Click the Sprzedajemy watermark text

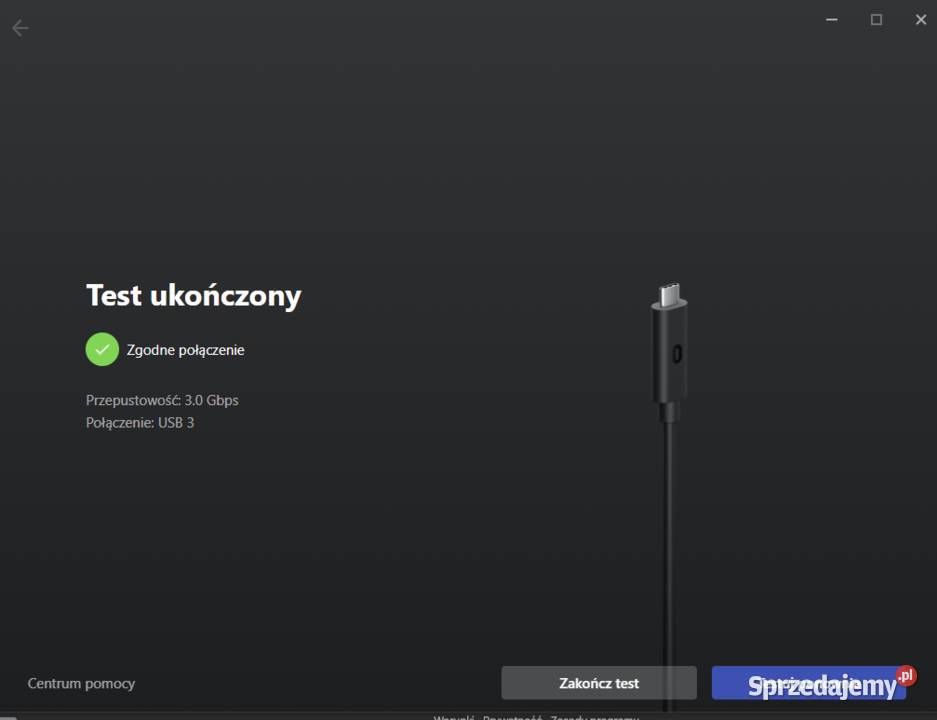pyautogui.click(x=820, y=686)
